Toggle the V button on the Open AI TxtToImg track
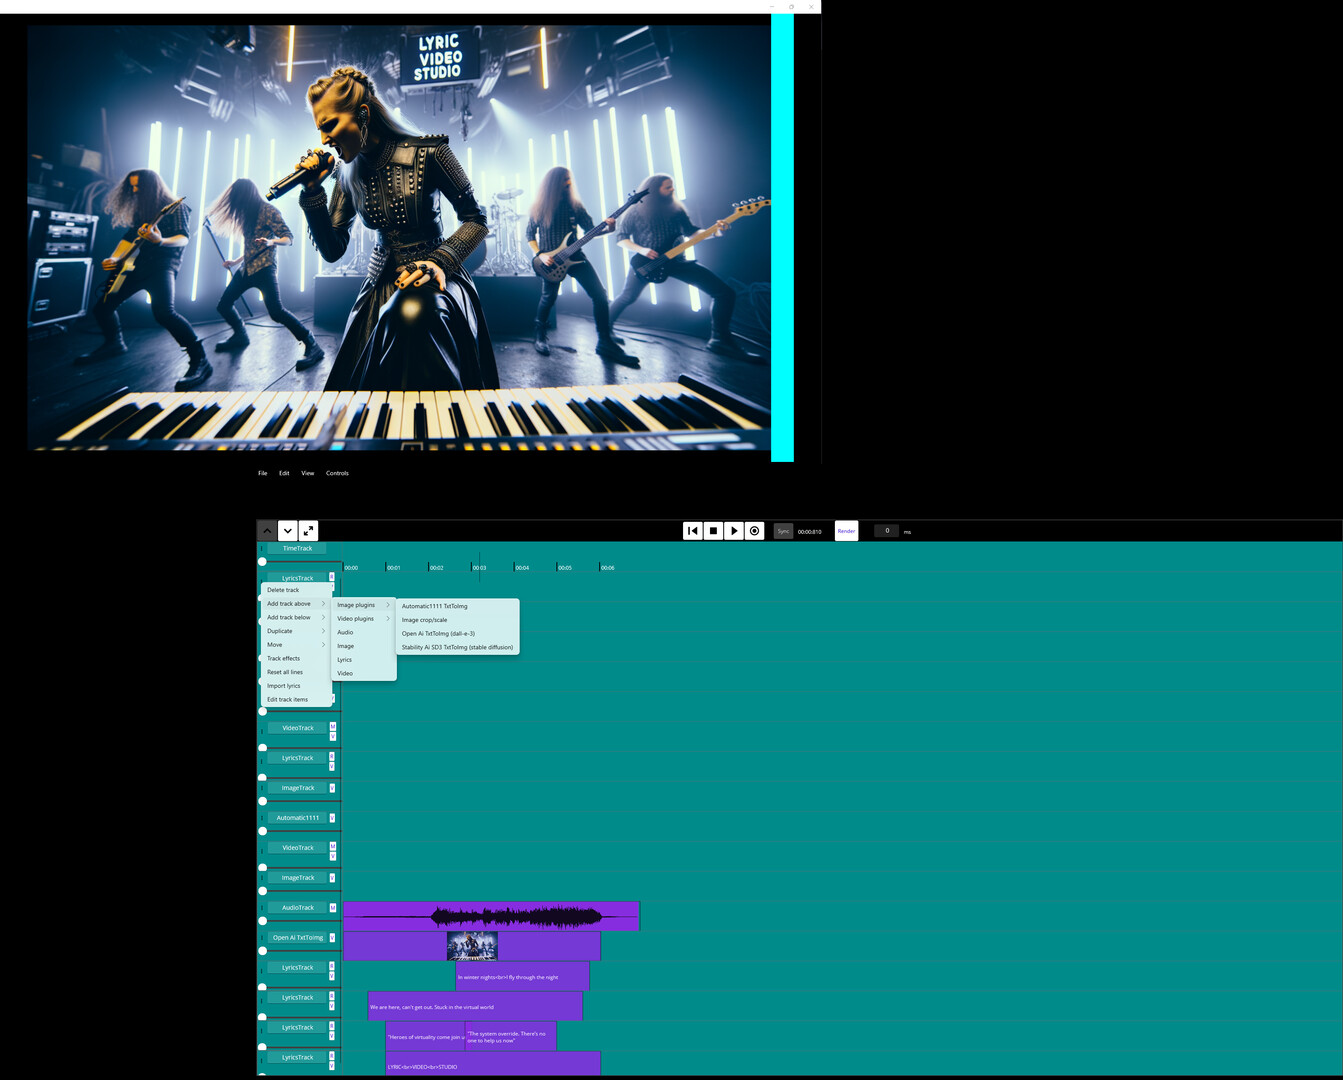1343x1080 pixels. tap(333, 938)
